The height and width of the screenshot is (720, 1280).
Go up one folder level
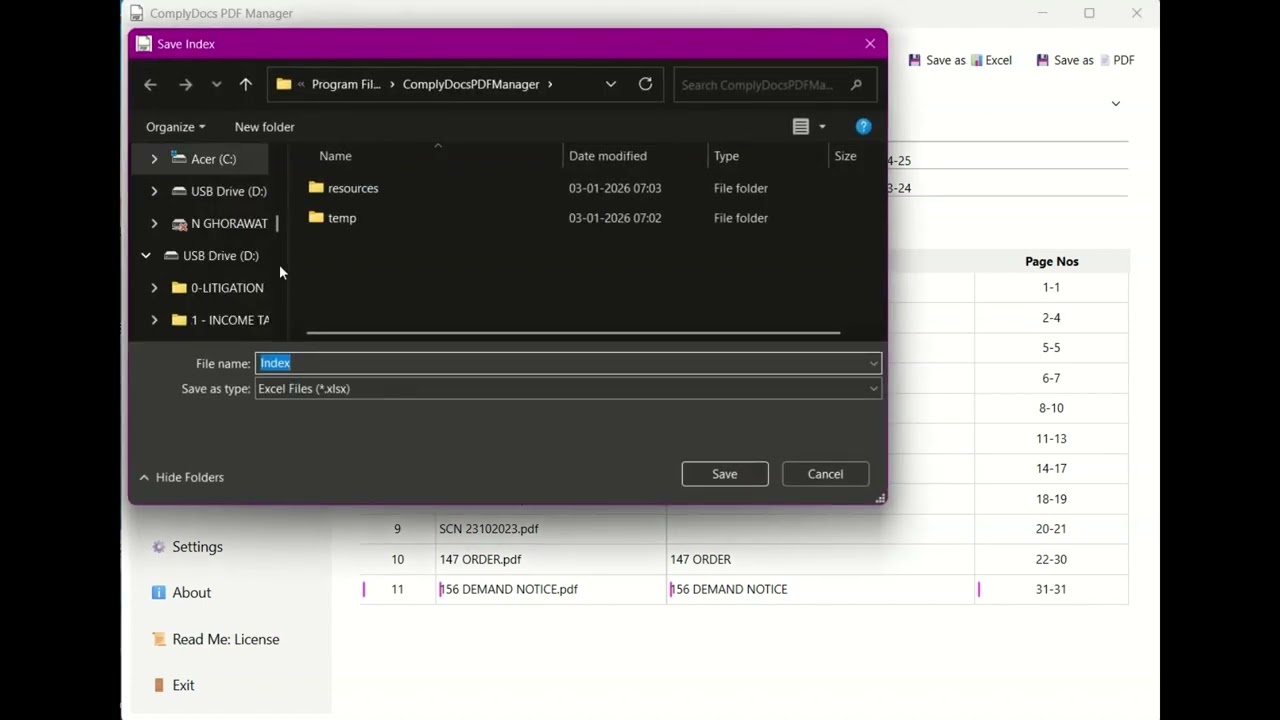coord(246,85)
